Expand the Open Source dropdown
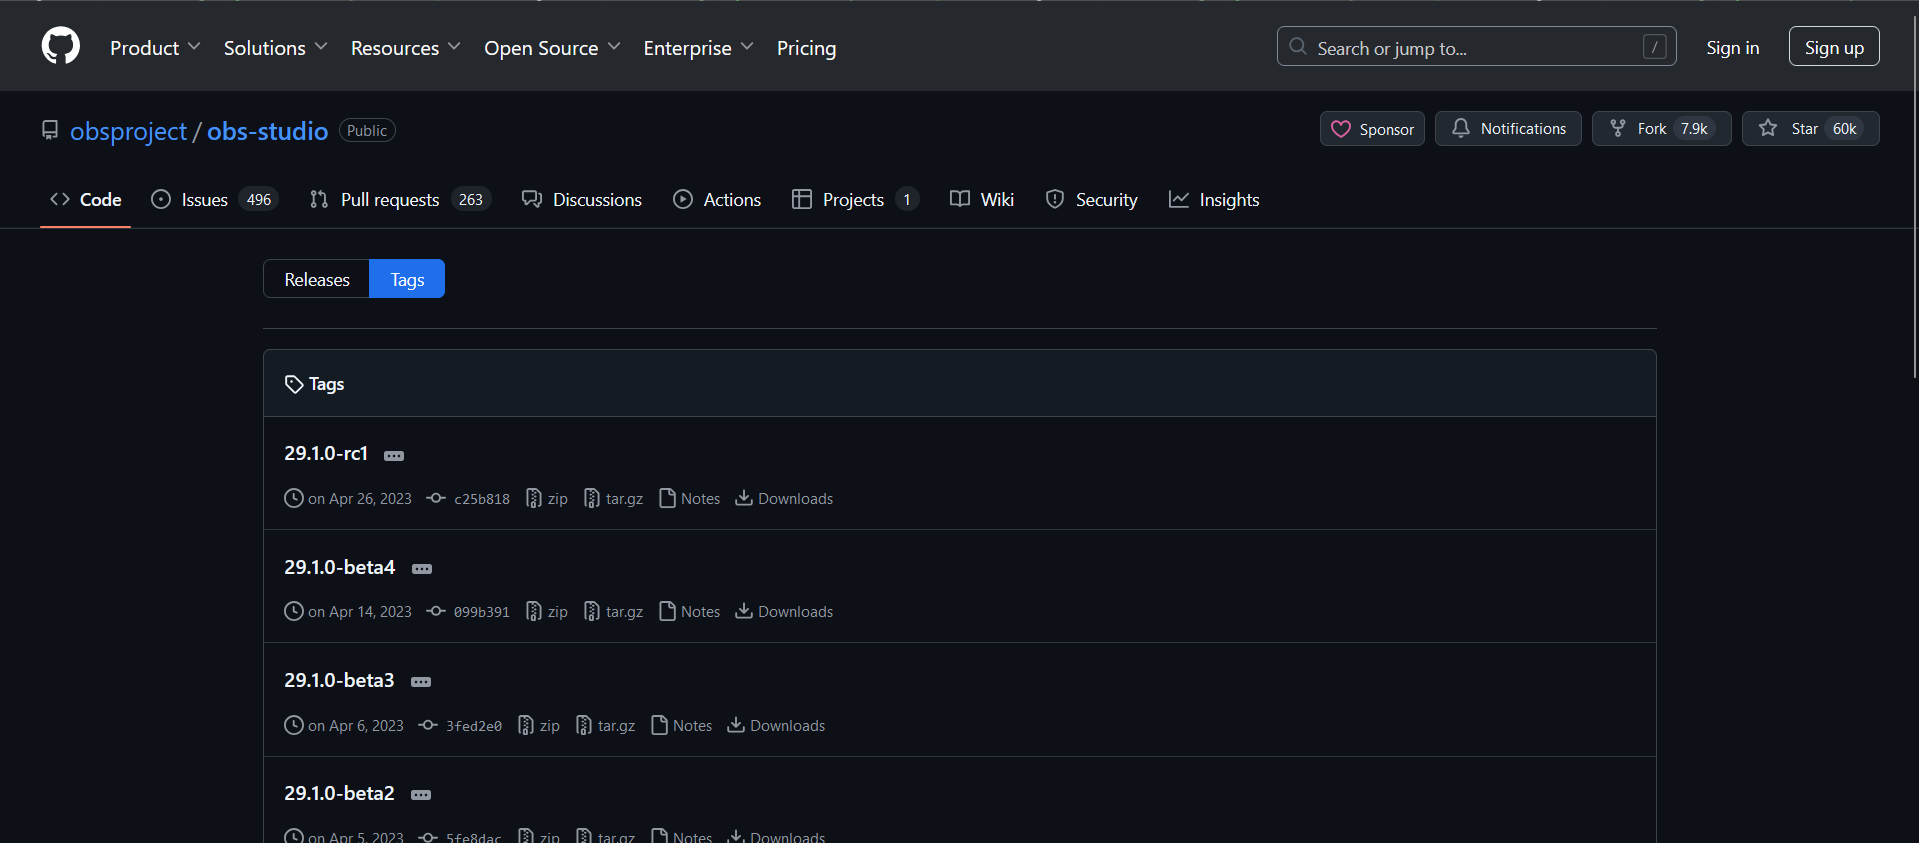The image size is (1919, 843). 552,48
